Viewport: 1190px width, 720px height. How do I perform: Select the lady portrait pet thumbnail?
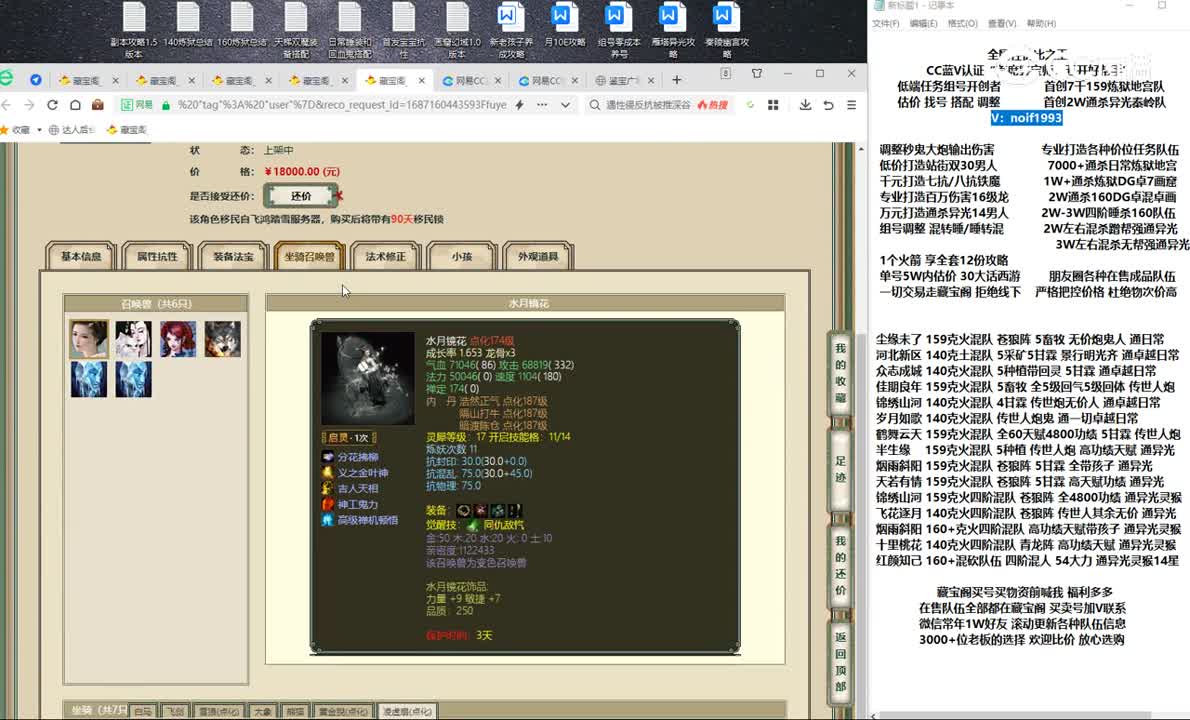tap(89, 338)
